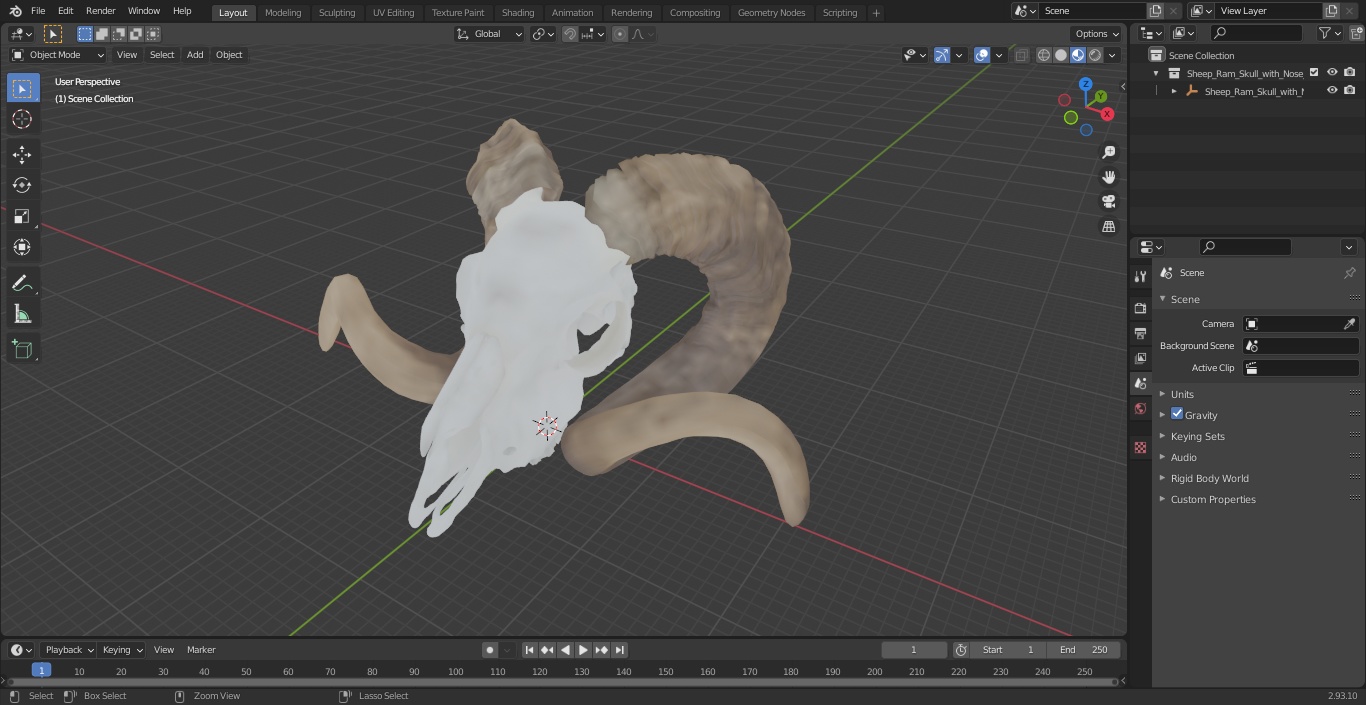Open the Object Mode dropdown
1366x705 pixels.
pyautogui.click(x=58, y=55)
